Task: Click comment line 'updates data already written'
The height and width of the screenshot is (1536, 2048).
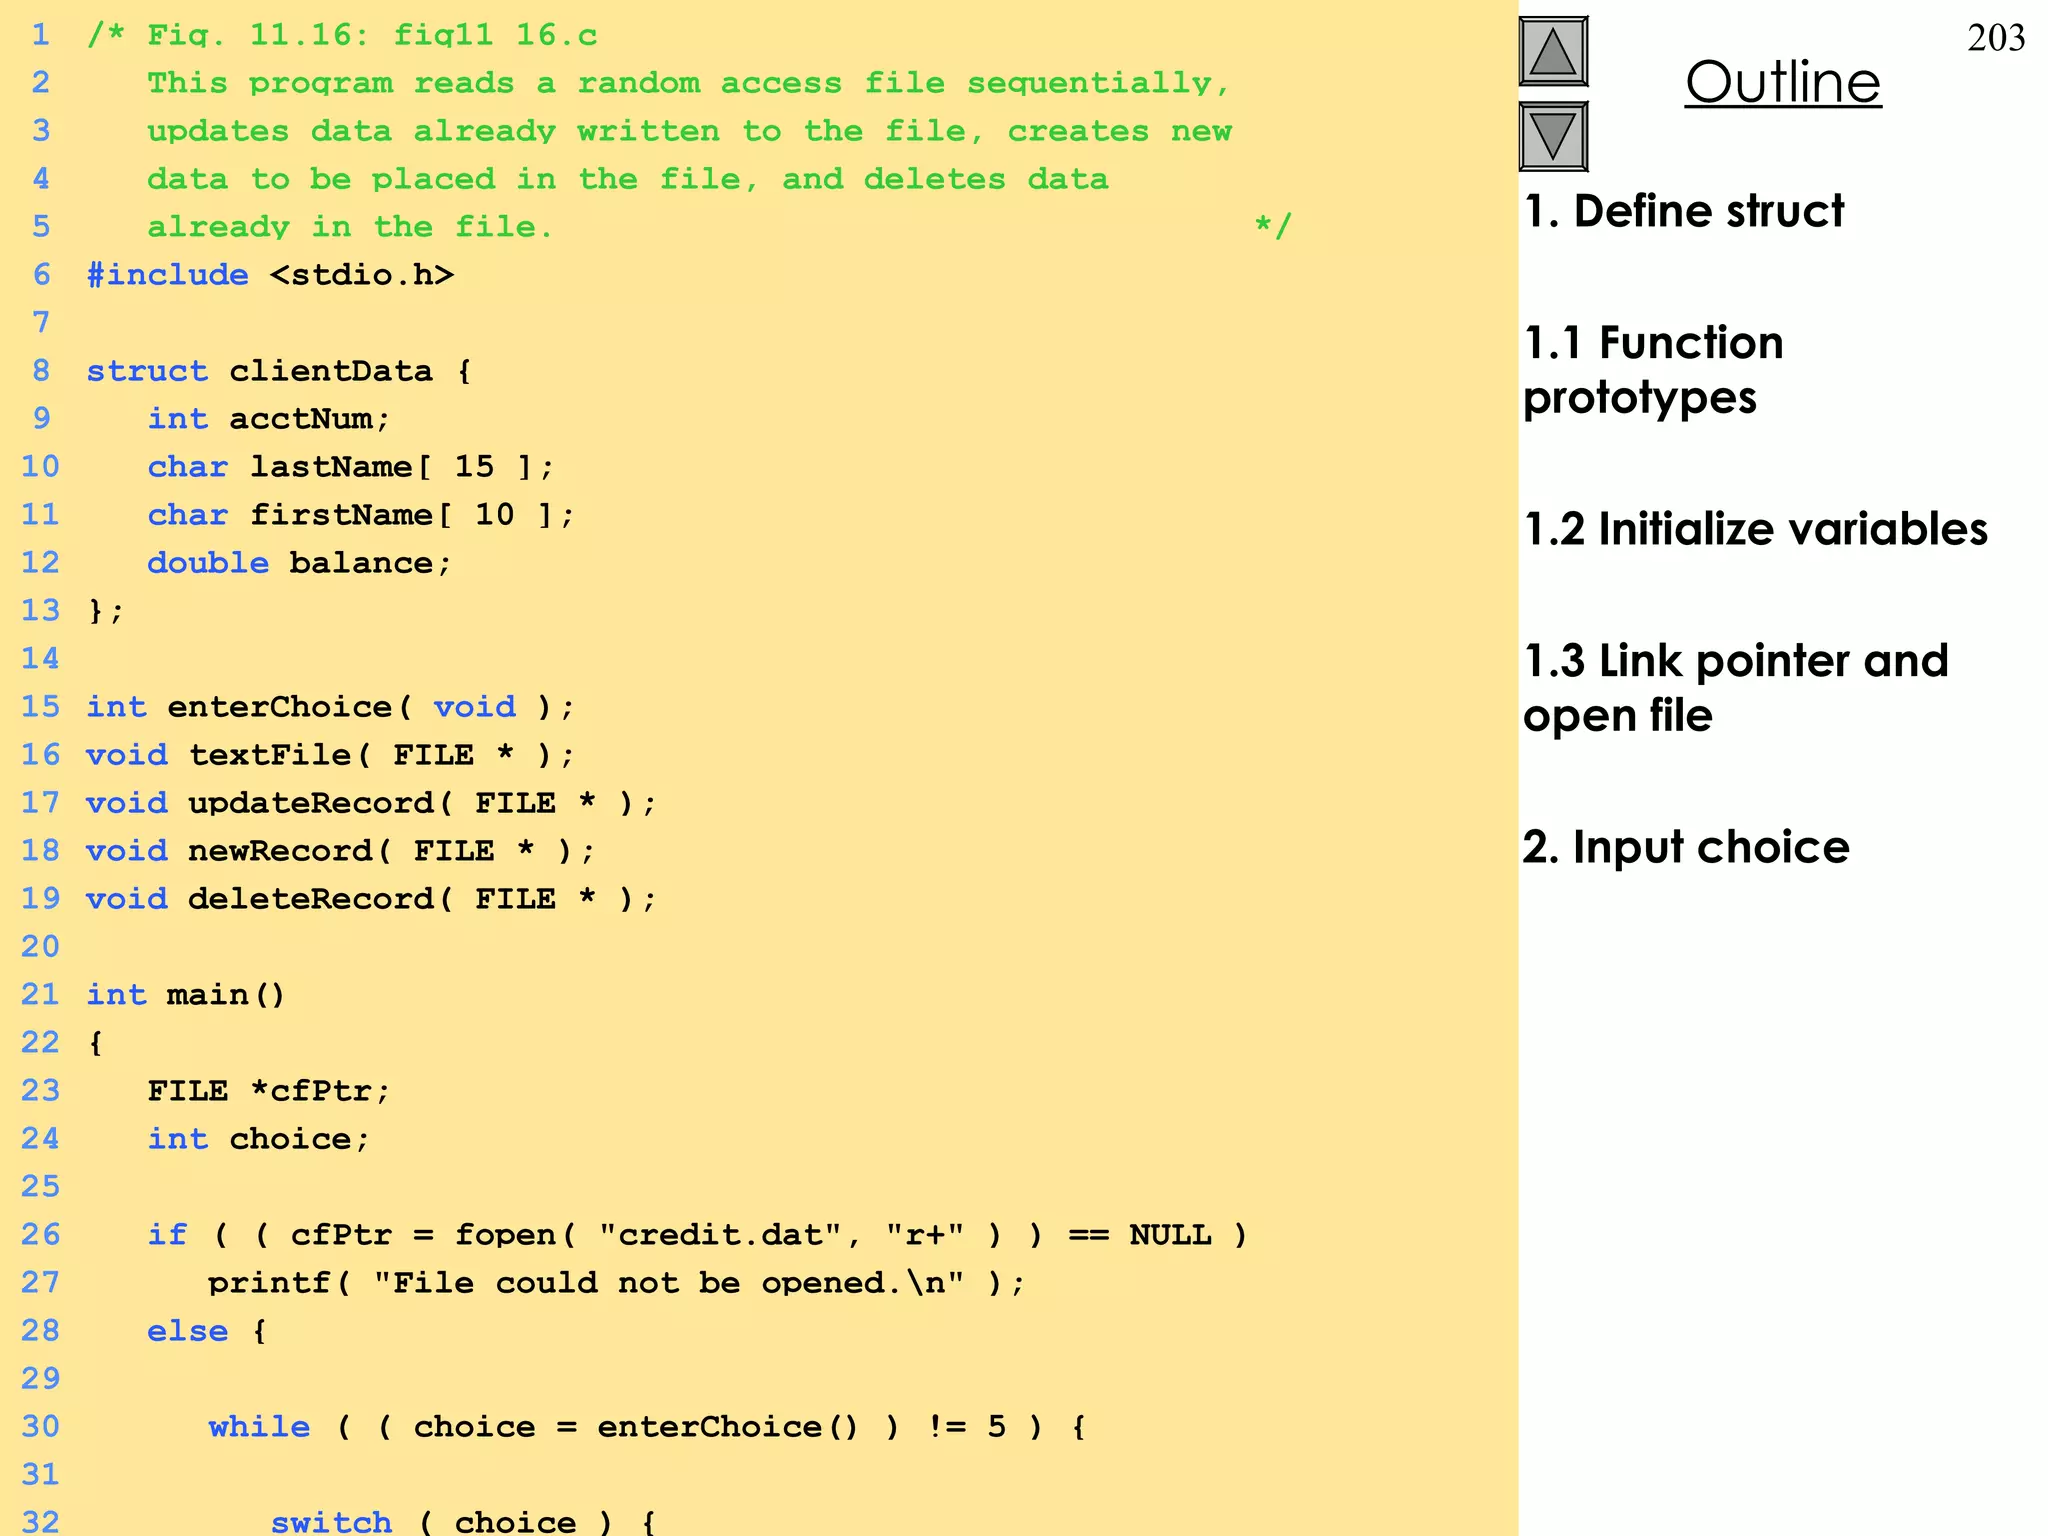Action: click(x=690, y=131)
